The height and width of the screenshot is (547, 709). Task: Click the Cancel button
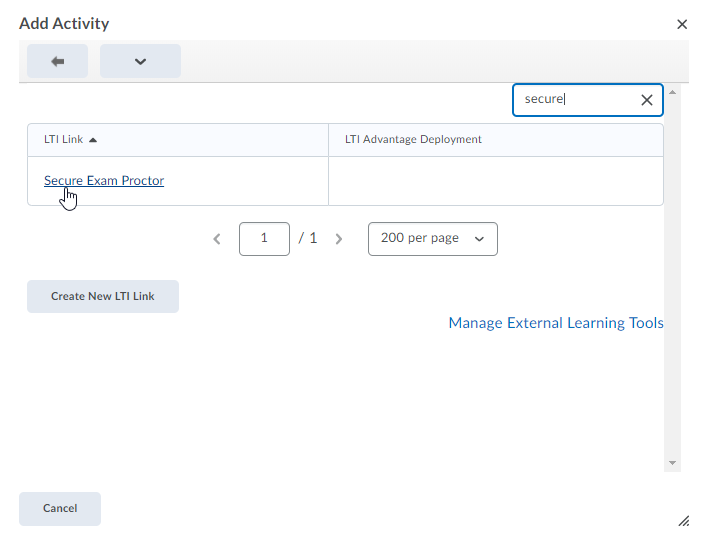pos(60,508)
